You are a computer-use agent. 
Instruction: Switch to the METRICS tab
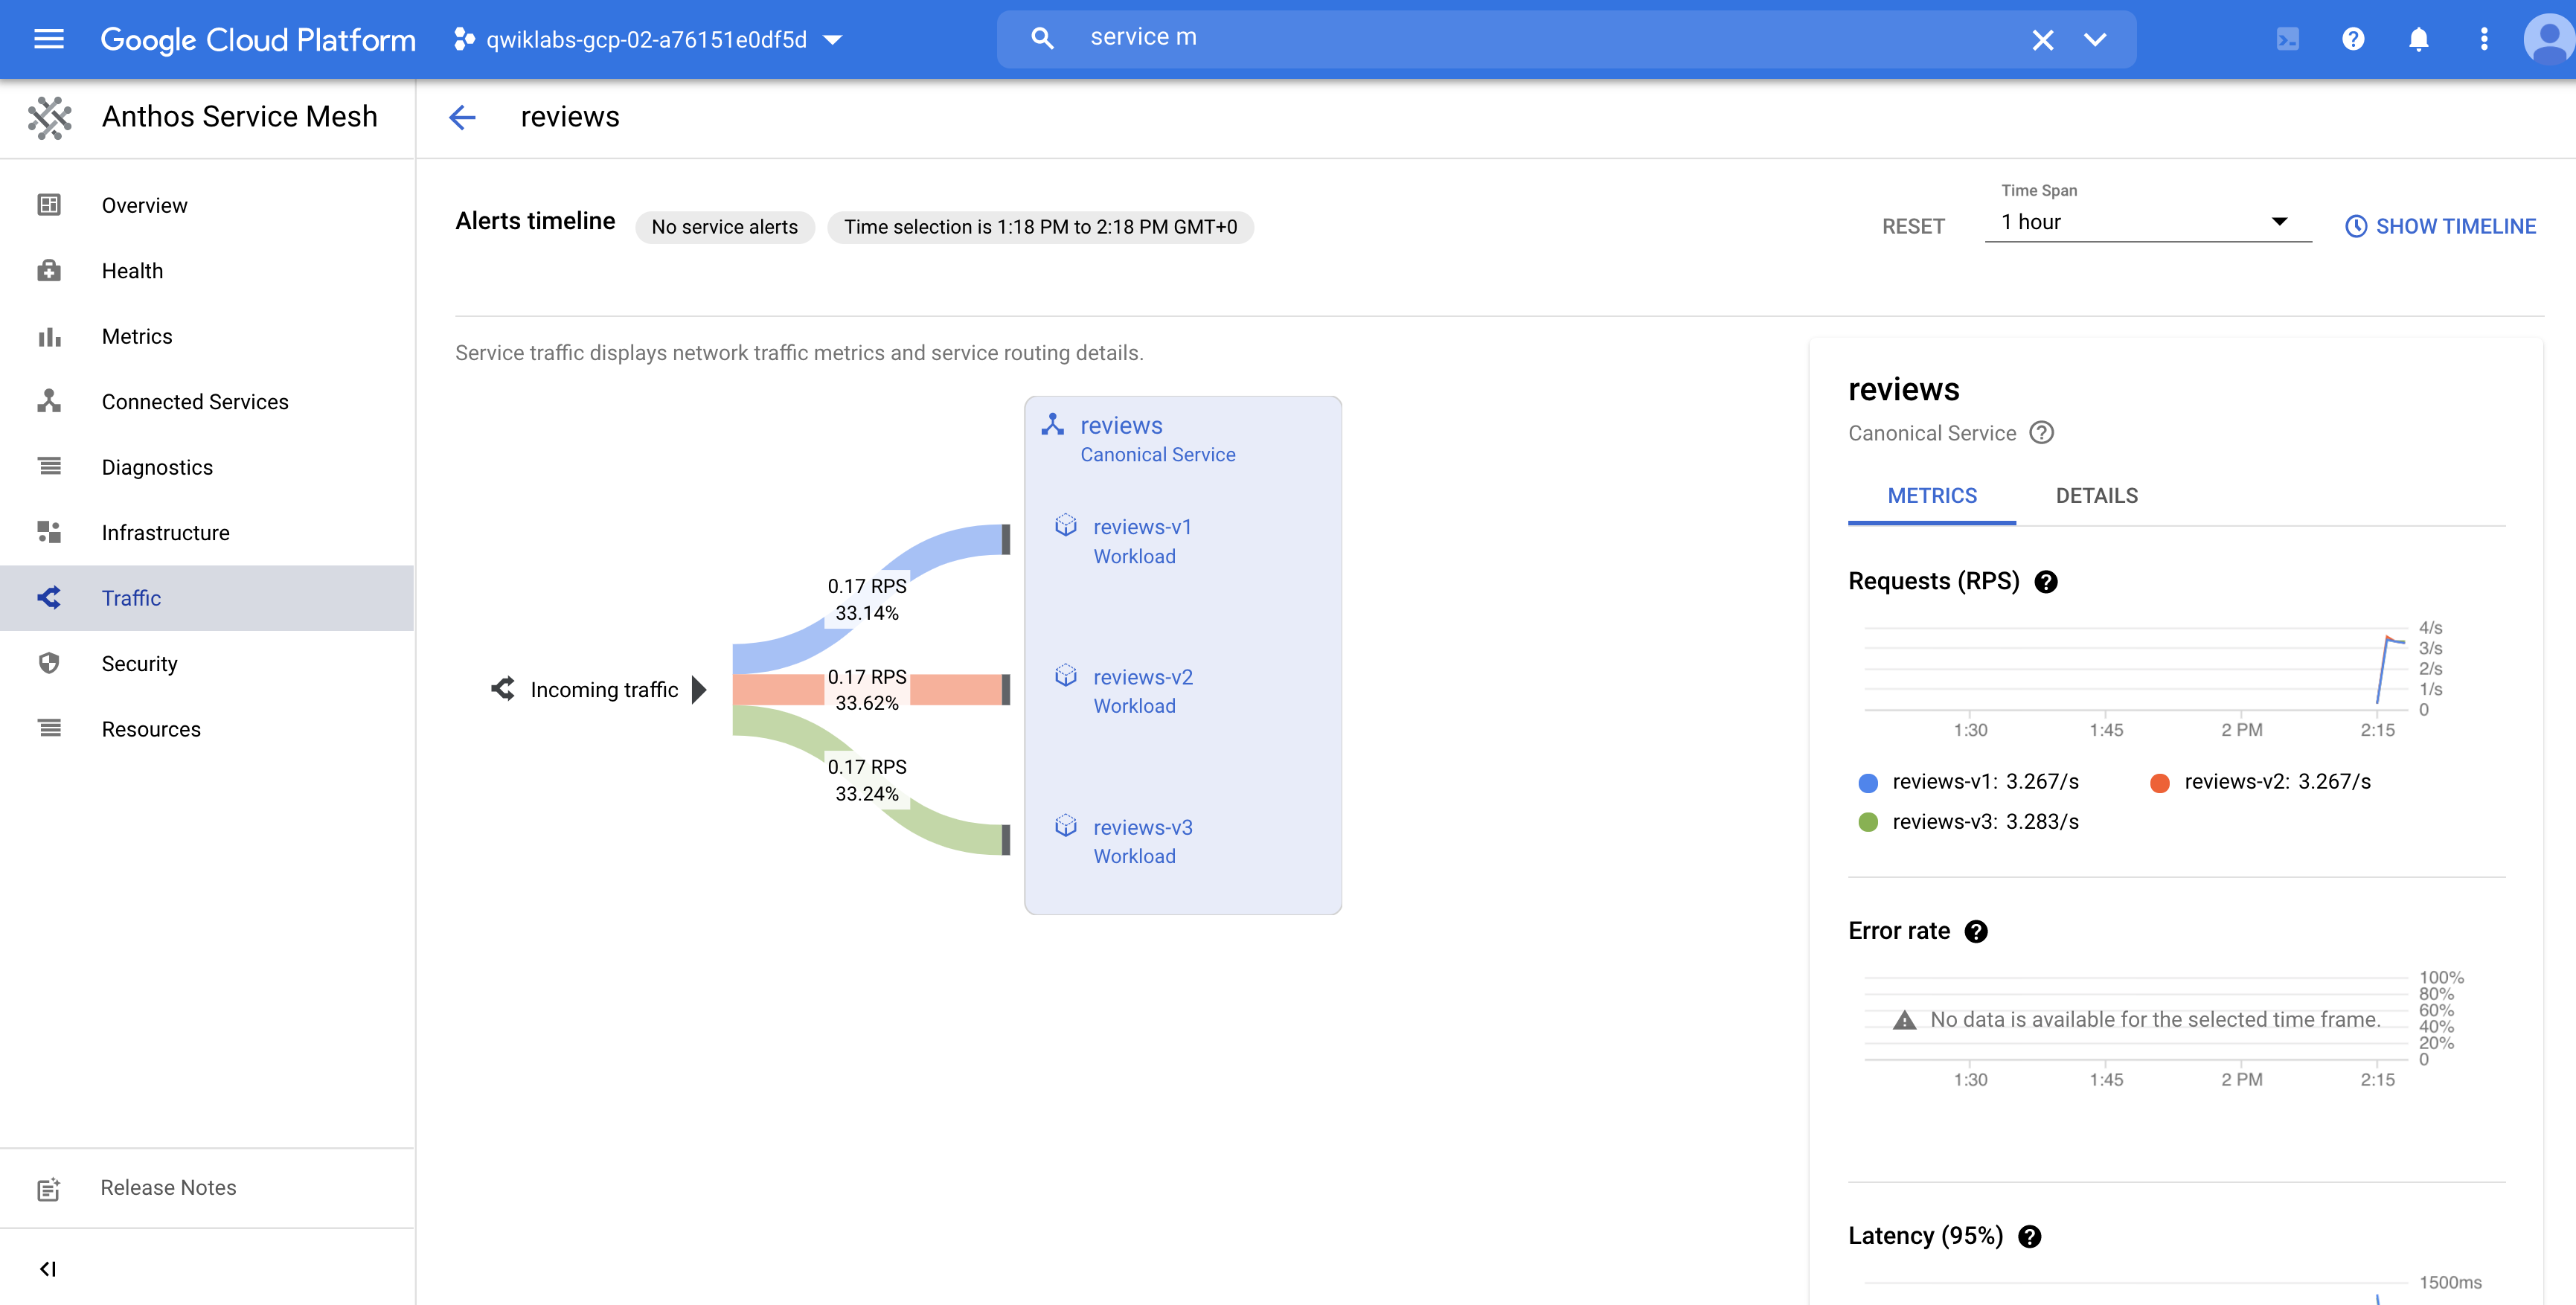(x=1931, y=496)
